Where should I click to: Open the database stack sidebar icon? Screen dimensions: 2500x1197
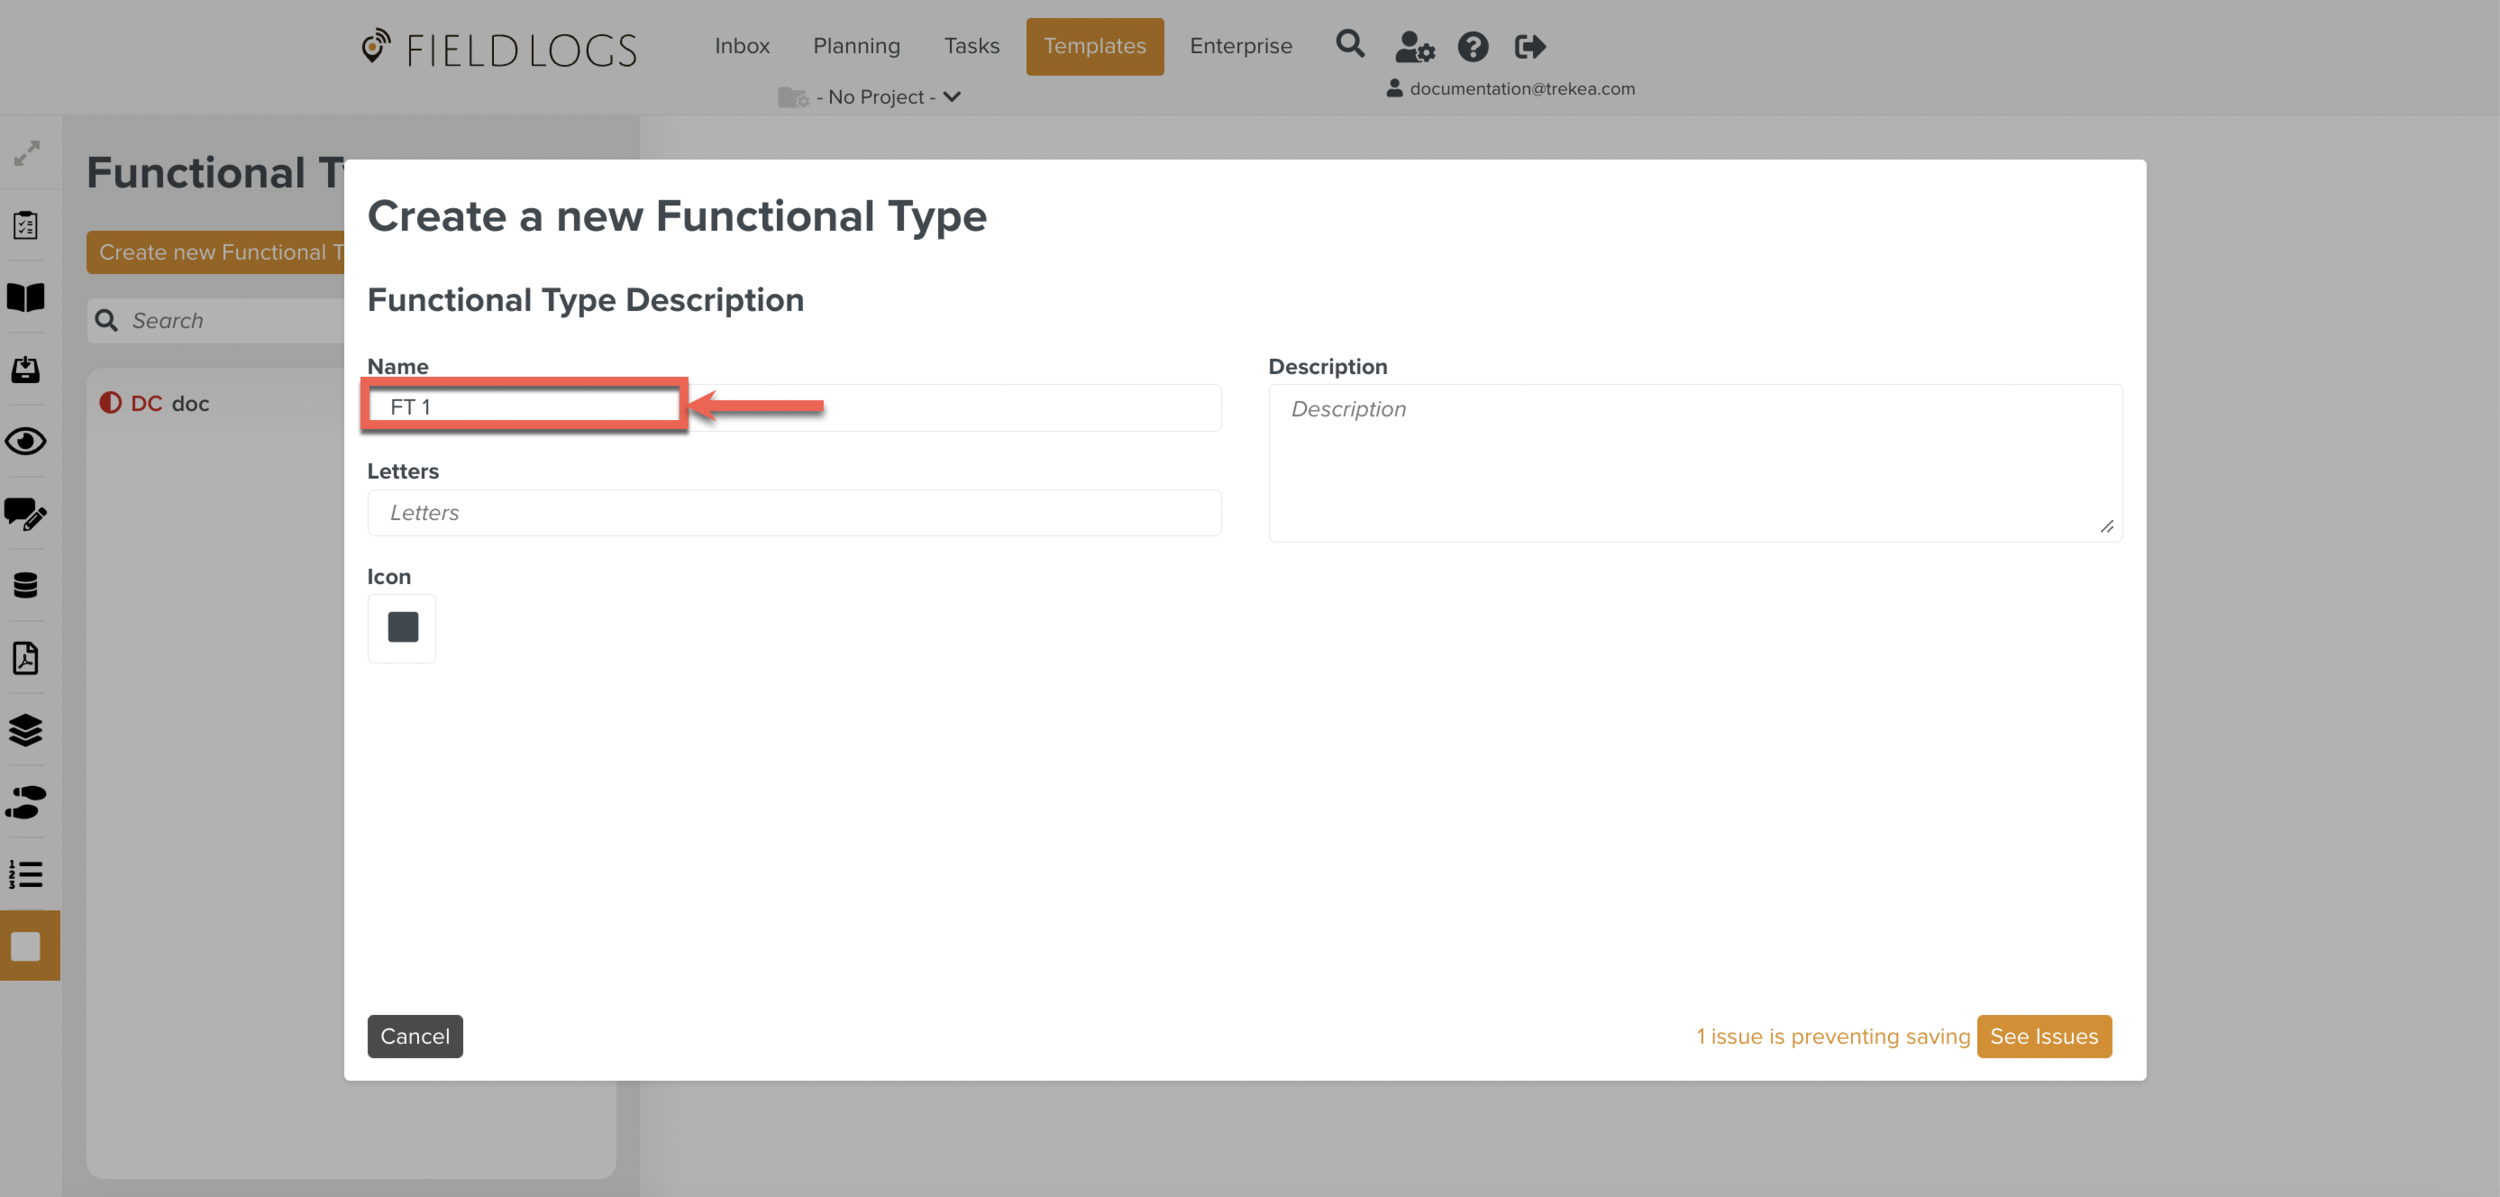coord(26,585)
